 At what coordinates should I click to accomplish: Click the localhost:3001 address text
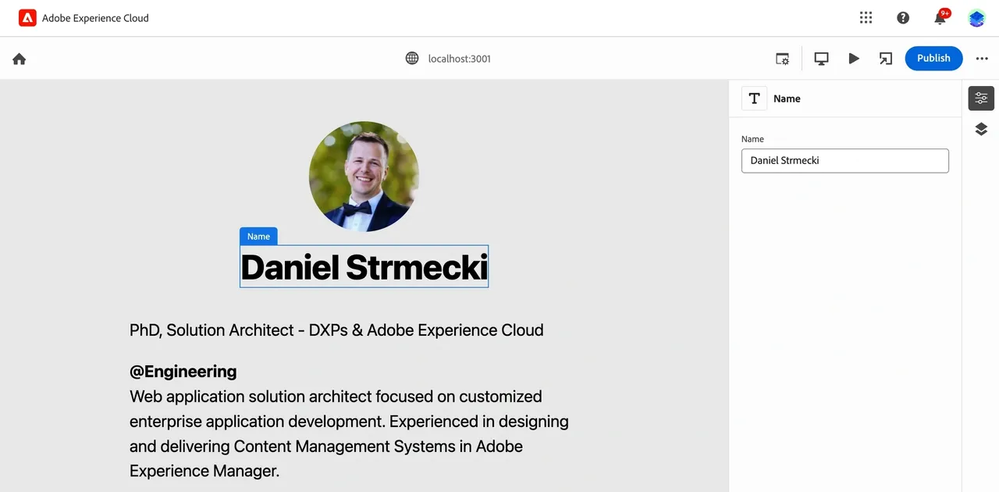[459, 59]
